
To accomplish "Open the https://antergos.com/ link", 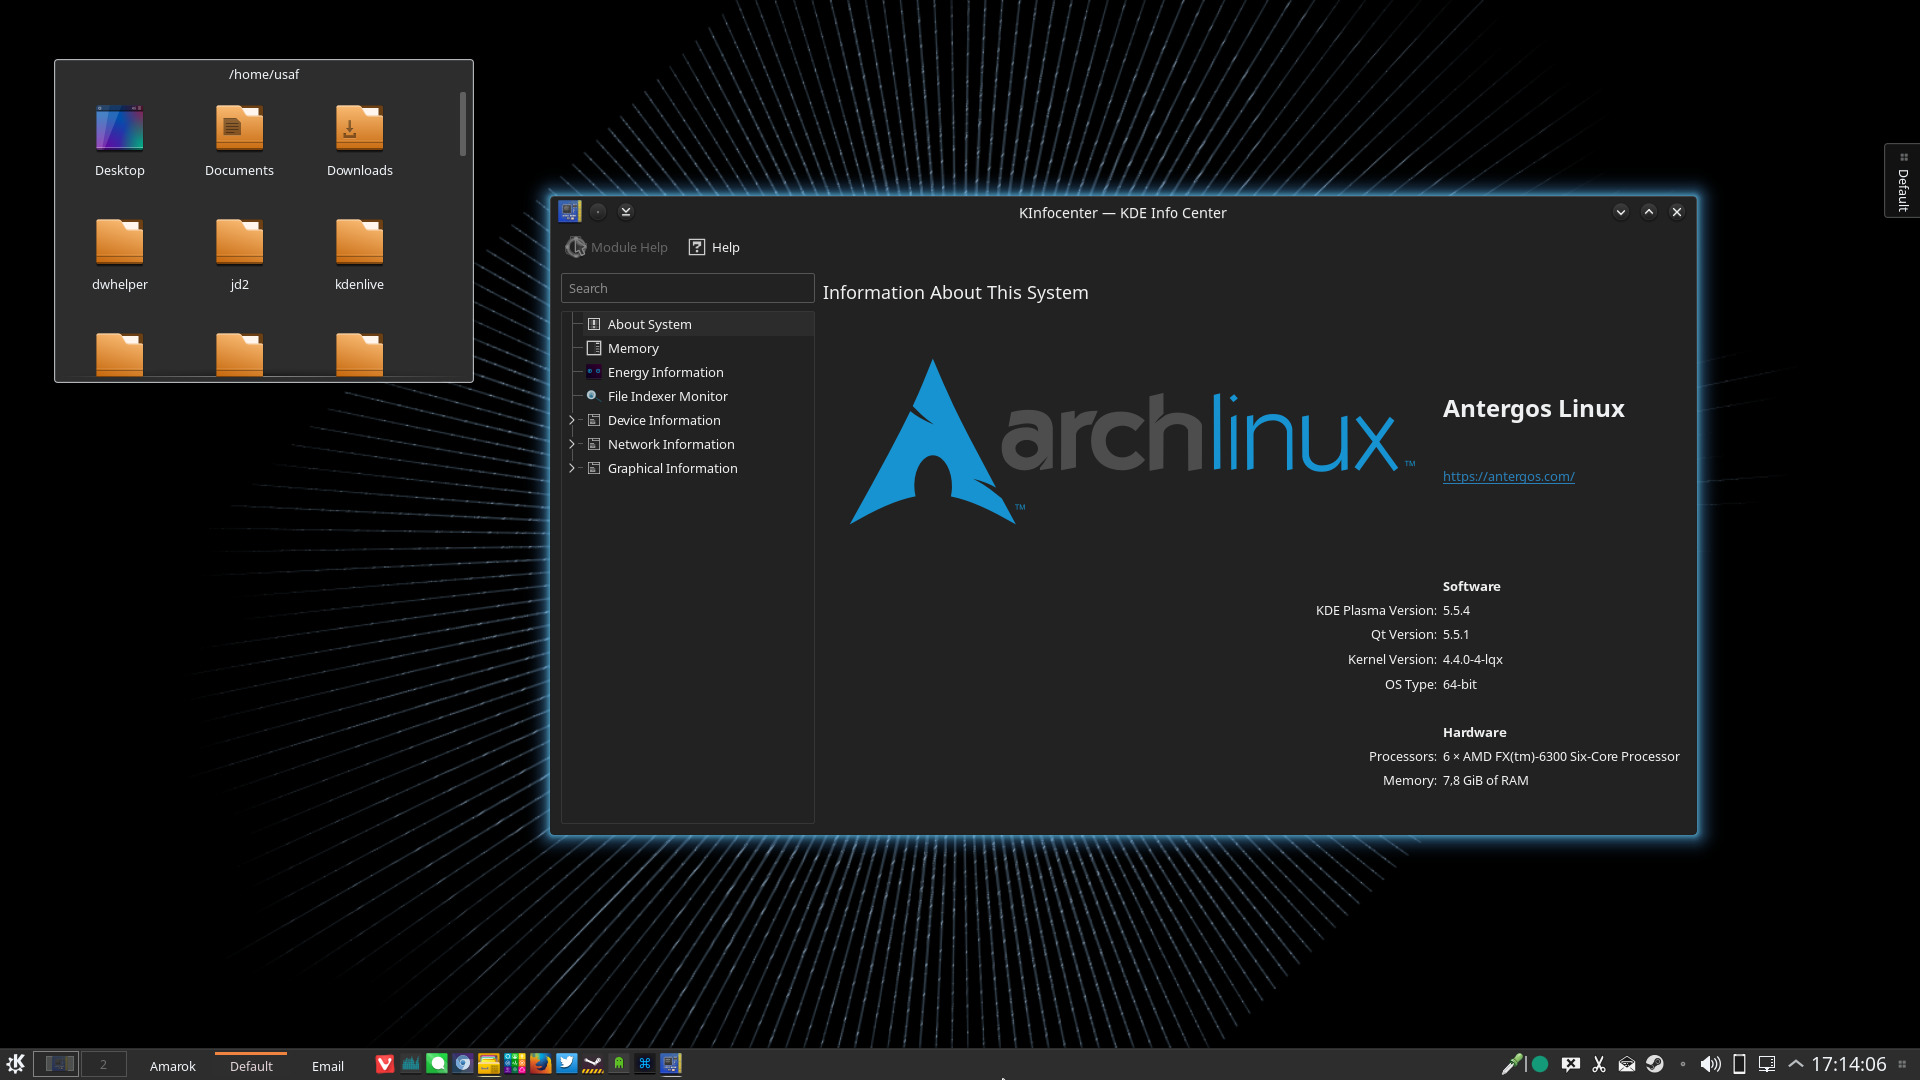I will click(x=1508, y=476).
